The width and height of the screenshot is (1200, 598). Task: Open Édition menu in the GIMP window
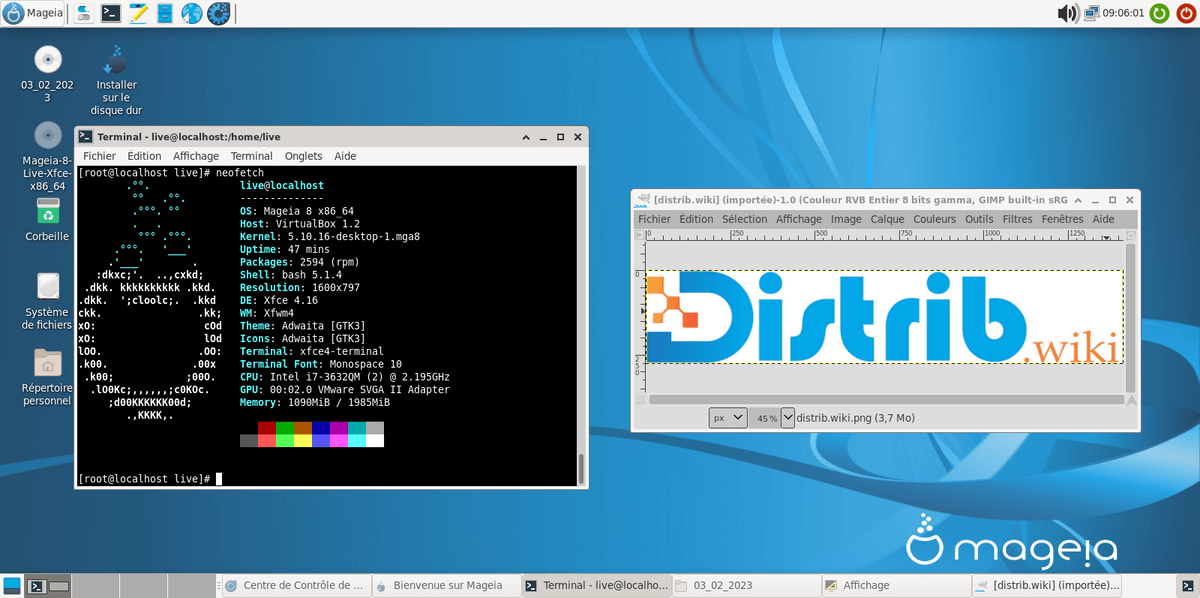[x=697, y=219]
